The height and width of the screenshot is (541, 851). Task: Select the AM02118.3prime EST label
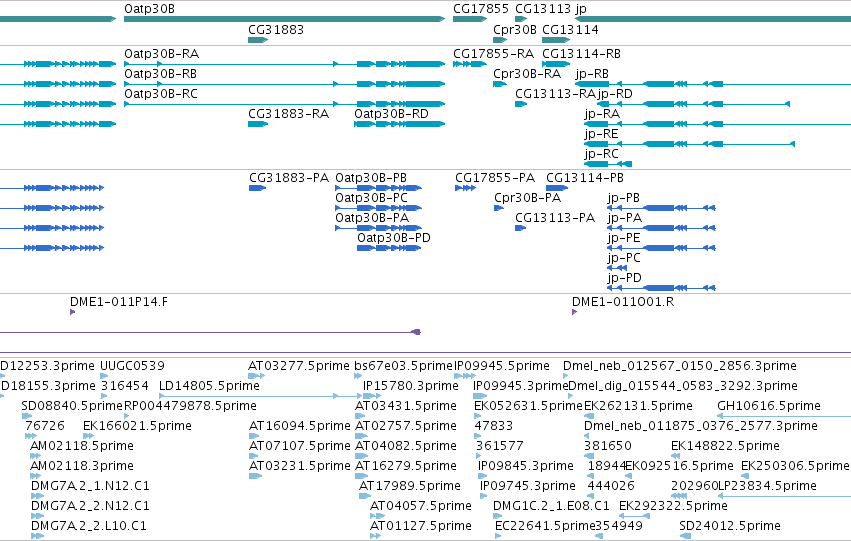pyautogui.click(x=82, y=467)
